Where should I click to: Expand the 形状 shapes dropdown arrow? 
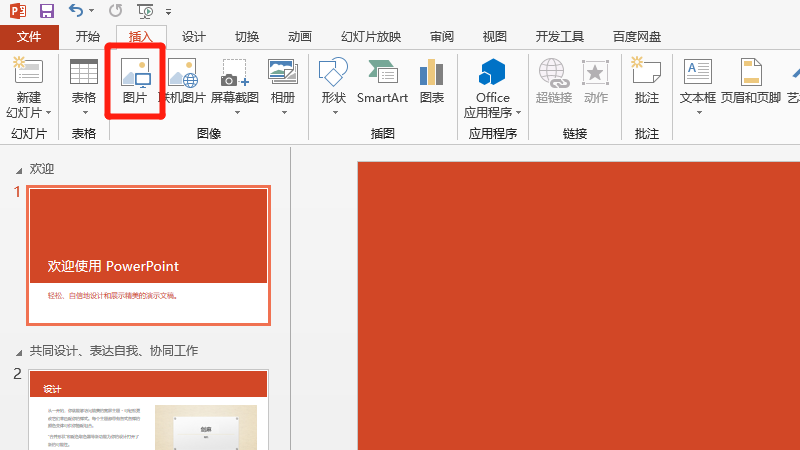tap(335, 112)
